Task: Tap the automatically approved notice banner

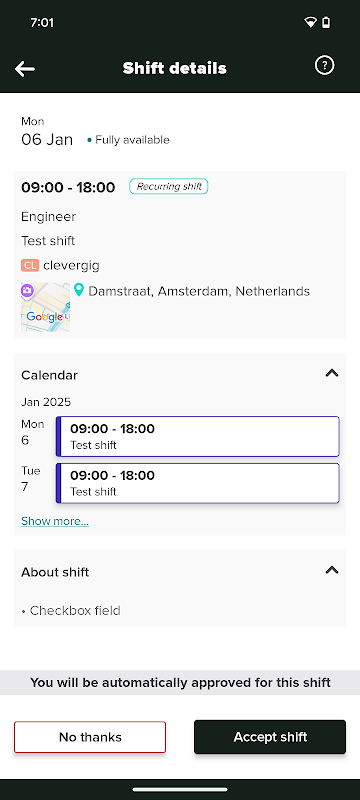Action: click(180, 683)
